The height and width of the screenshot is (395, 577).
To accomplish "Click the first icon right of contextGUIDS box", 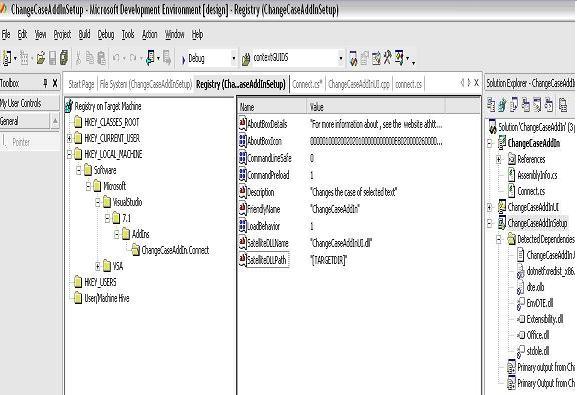I will point(353,58).
